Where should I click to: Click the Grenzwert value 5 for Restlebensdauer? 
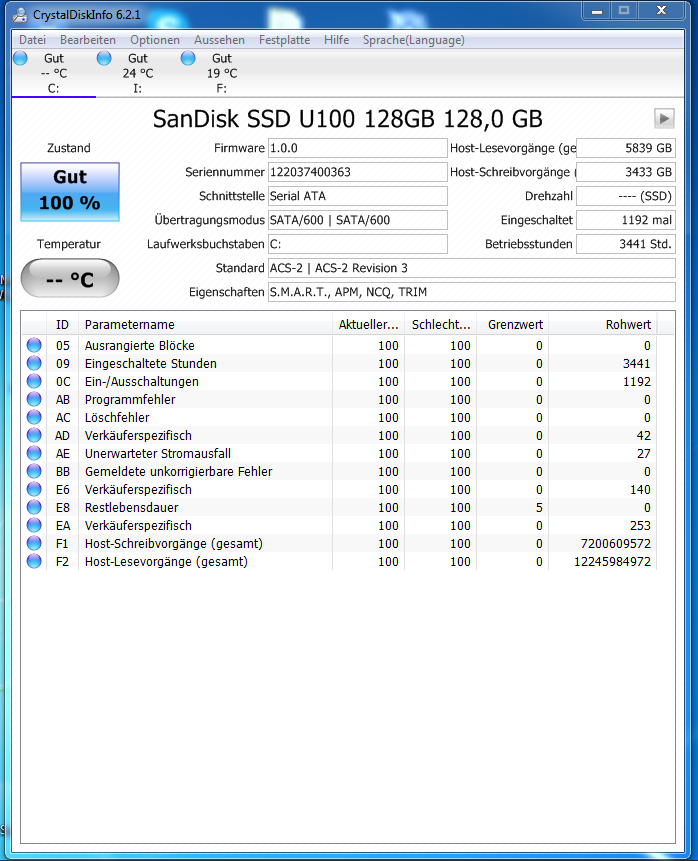click(x=539, y=507)
